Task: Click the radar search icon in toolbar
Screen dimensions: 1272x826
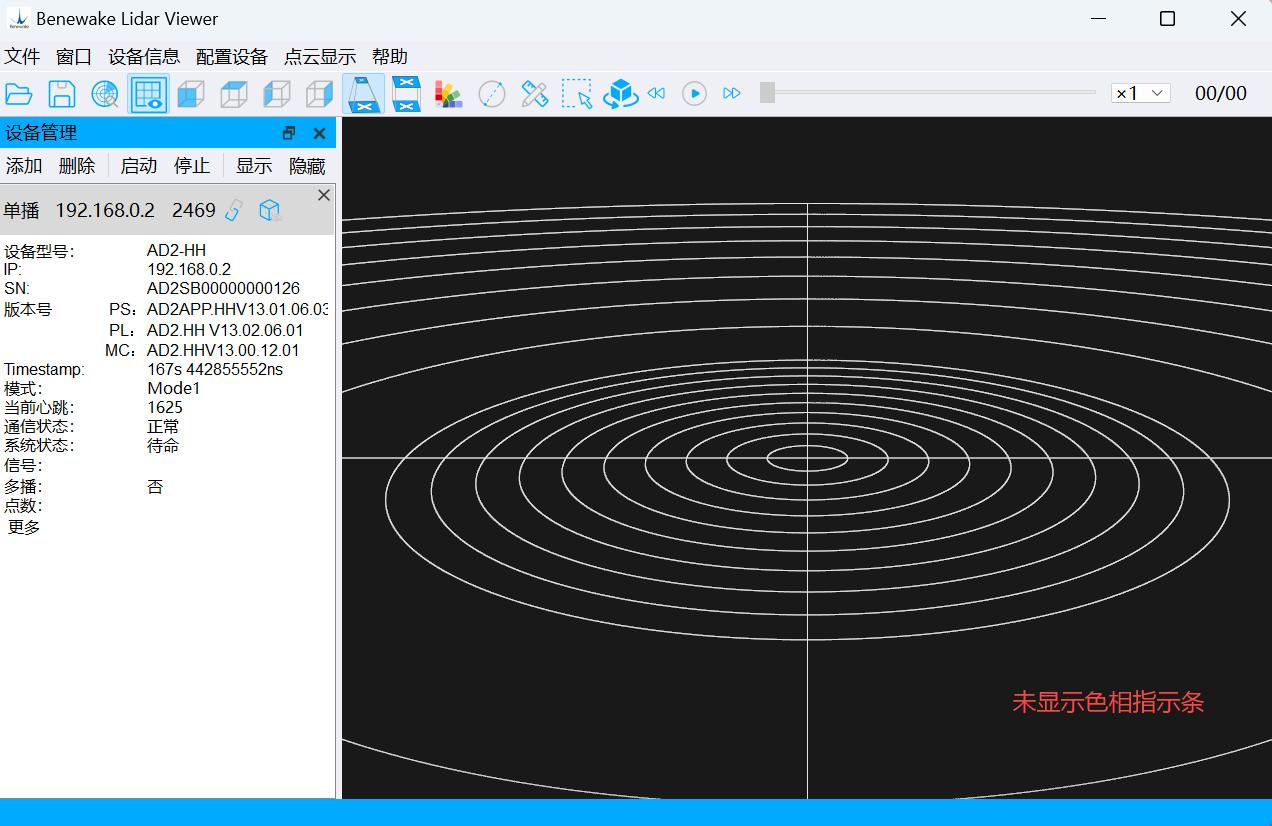Action: [105, 94]
